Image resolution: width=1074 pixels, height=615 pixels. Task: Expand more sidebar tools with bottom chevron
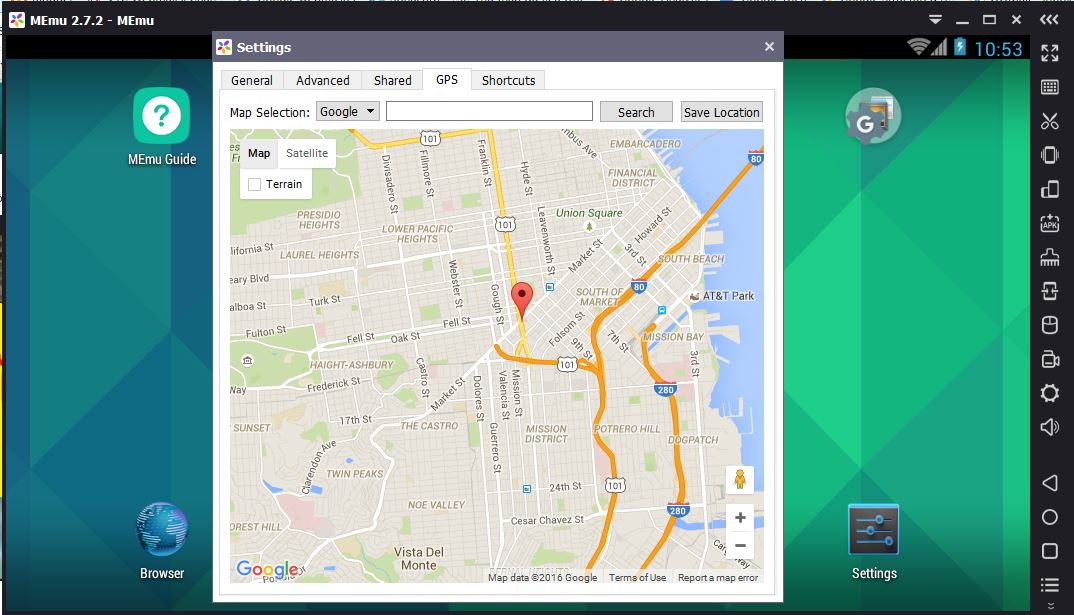pos(1050,606)
